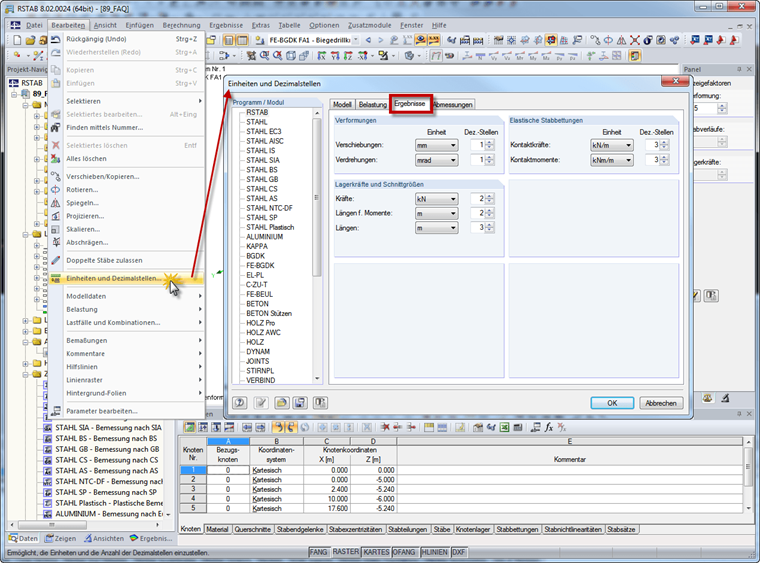Choose Parameter bearbeiten menu entry

pos(126,411)
